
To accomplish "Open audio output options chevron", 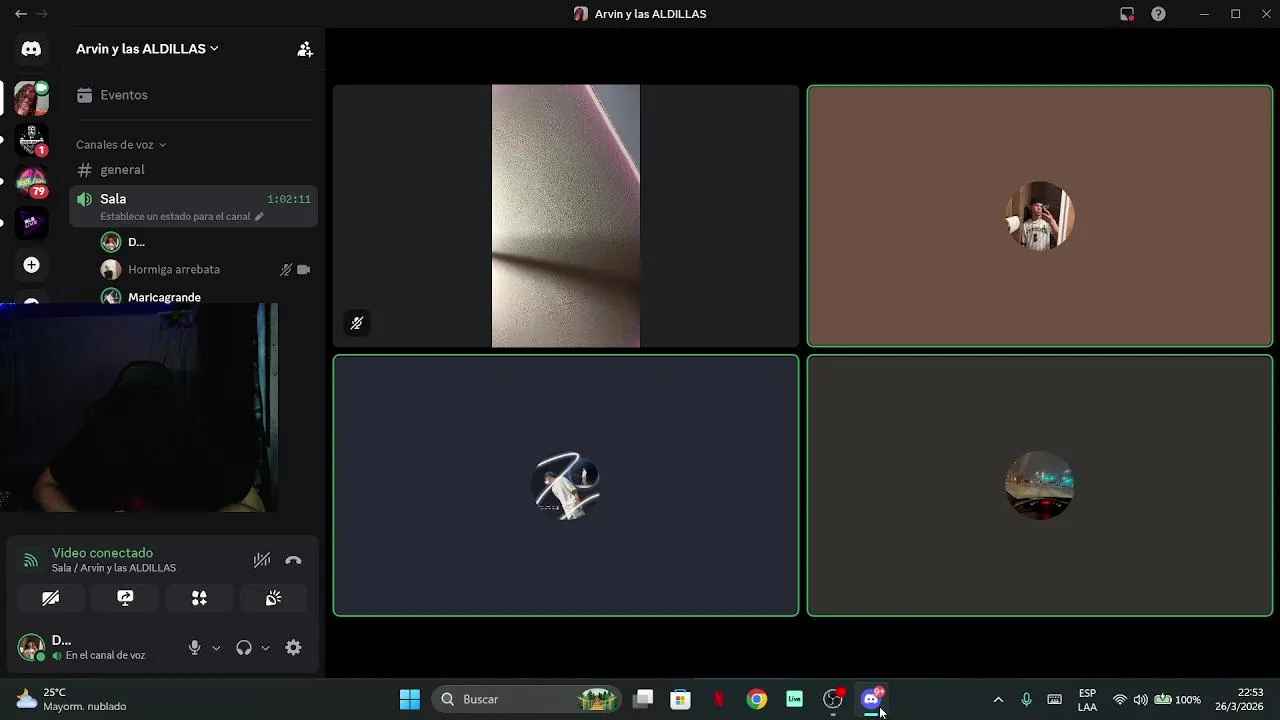I will (265, 648).
